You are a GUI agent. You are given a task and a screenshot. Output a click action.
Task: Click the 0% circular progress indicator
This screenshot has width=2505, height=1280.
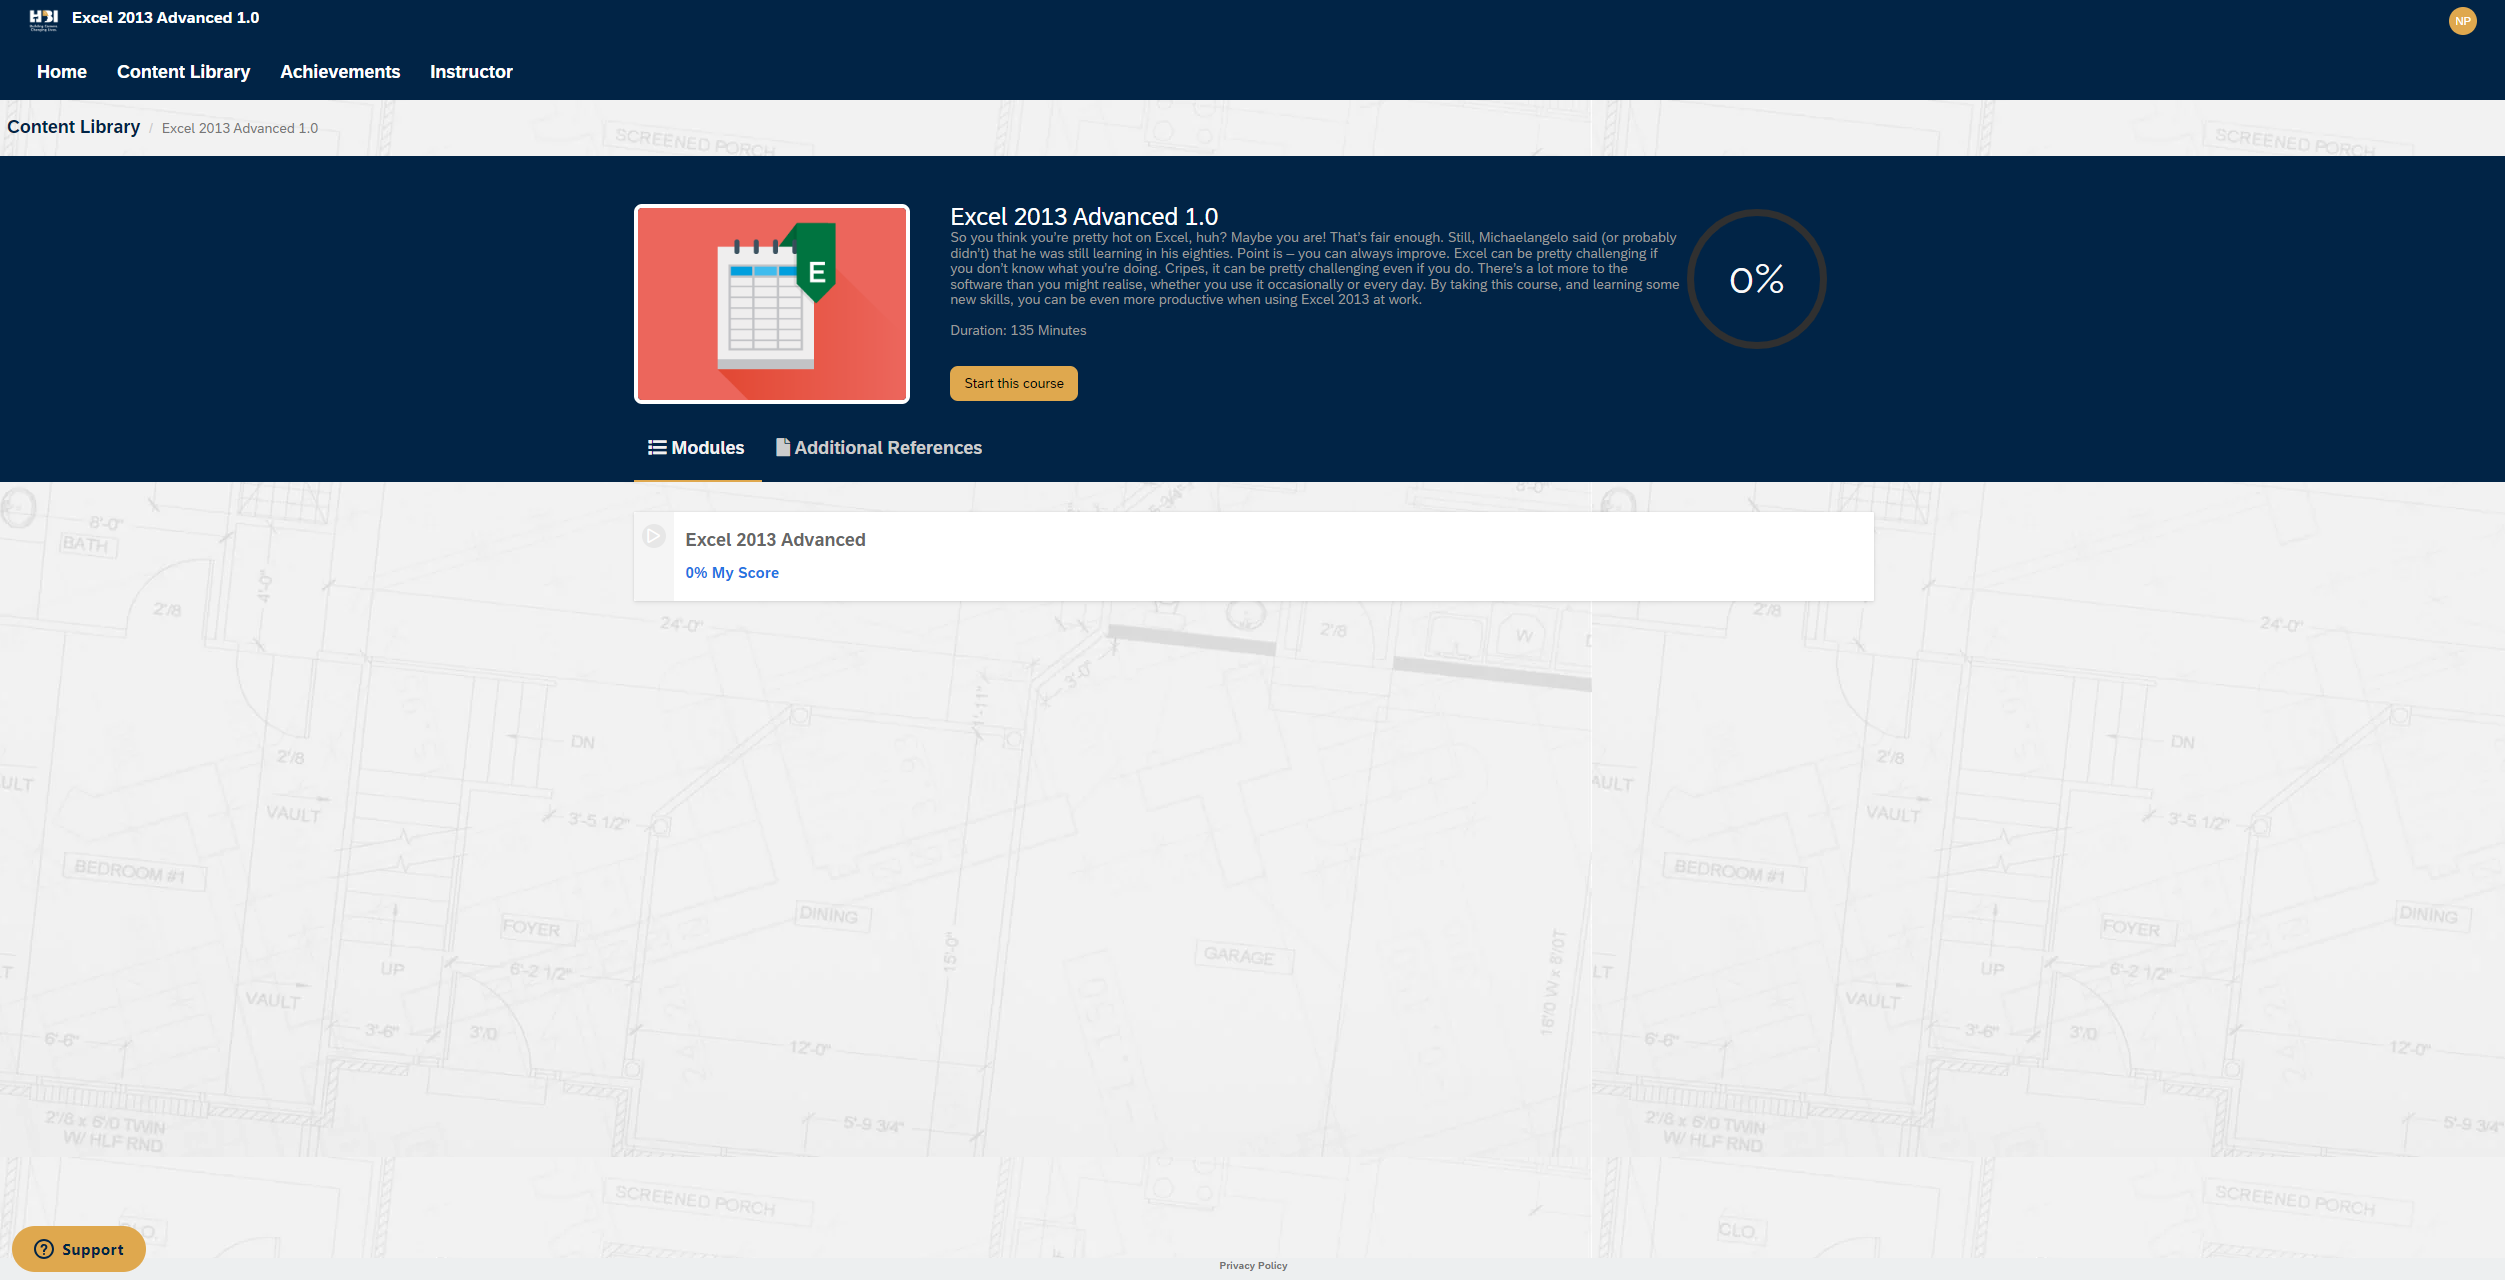pyautogui.click(x=1756, y=279)
